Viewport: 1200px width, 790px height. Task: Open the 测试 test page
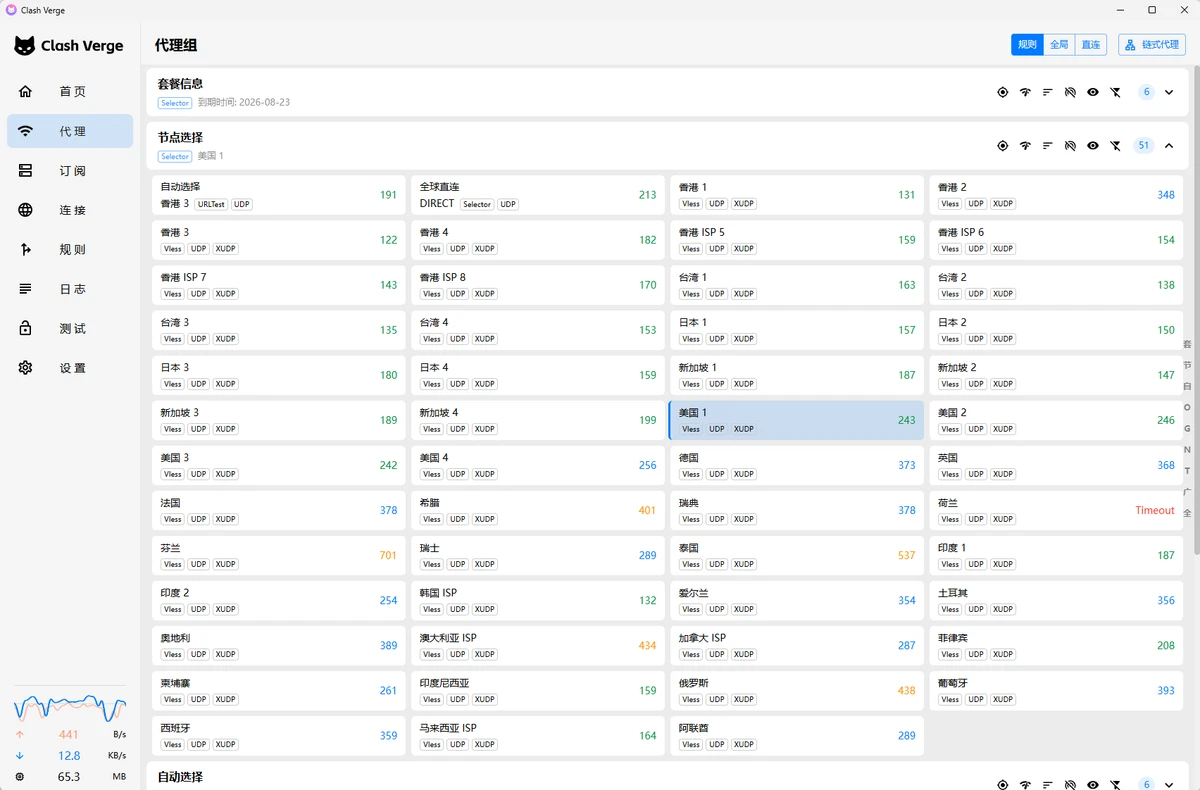click(70, 328)
